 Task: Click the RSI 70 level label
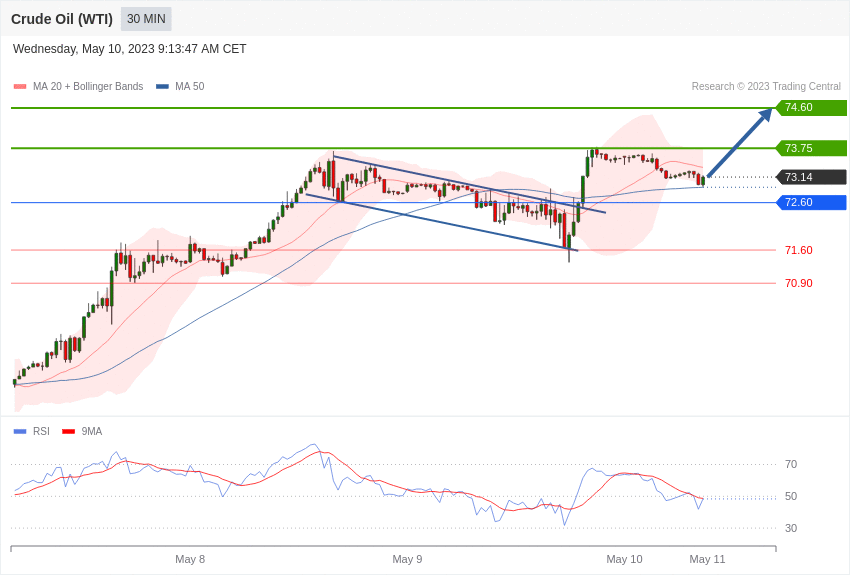tap(791, 464)
